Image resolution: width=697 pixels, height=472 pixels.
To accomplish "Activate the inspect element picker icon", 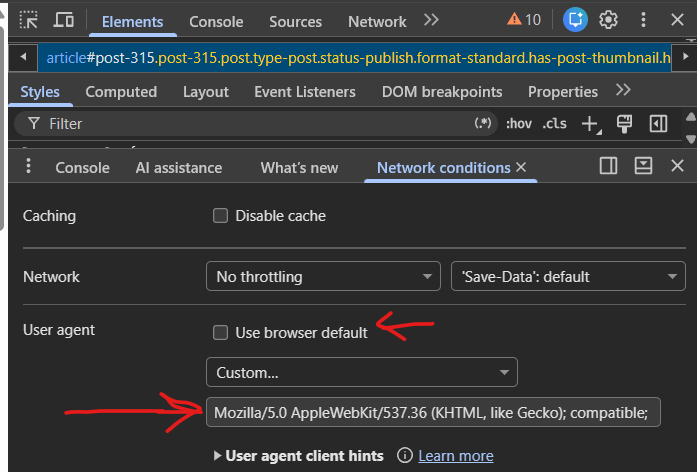I will click(x=29, y=20).
